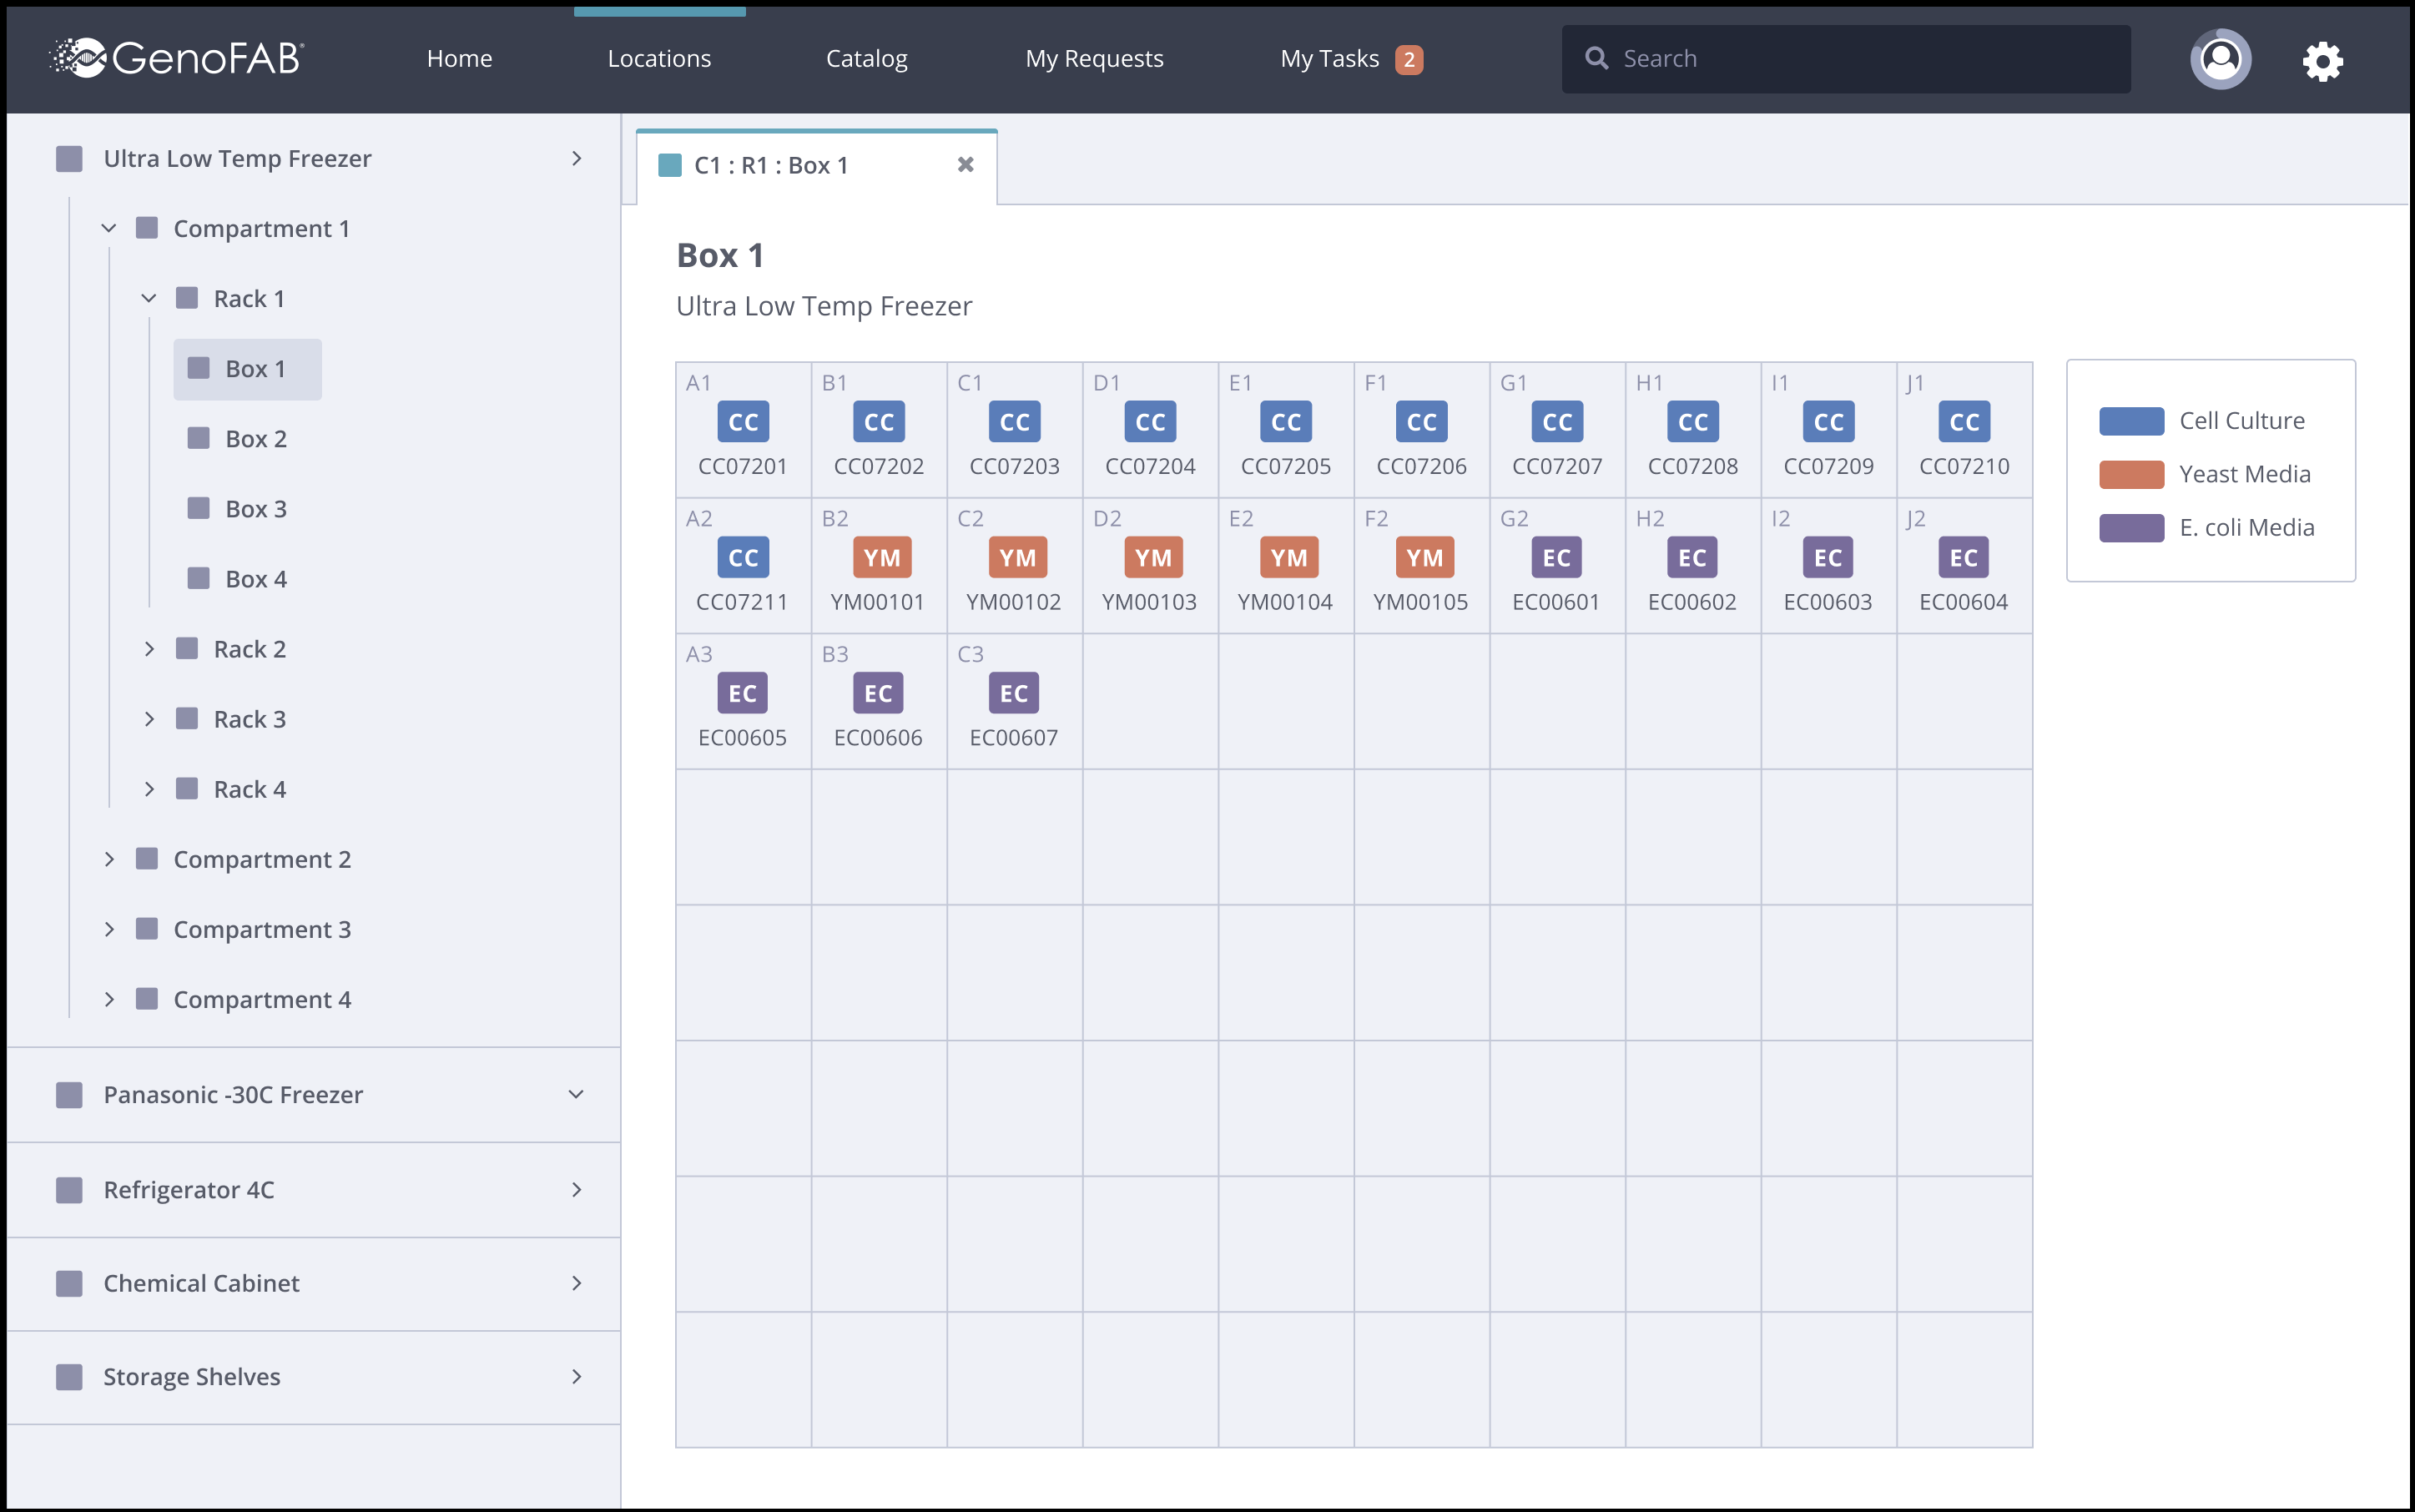This screenshot has height=1512, width=2415.
Task: Click the teal tab icon for C1 : R1 : Box 1
Action: [x=670, y=165]
